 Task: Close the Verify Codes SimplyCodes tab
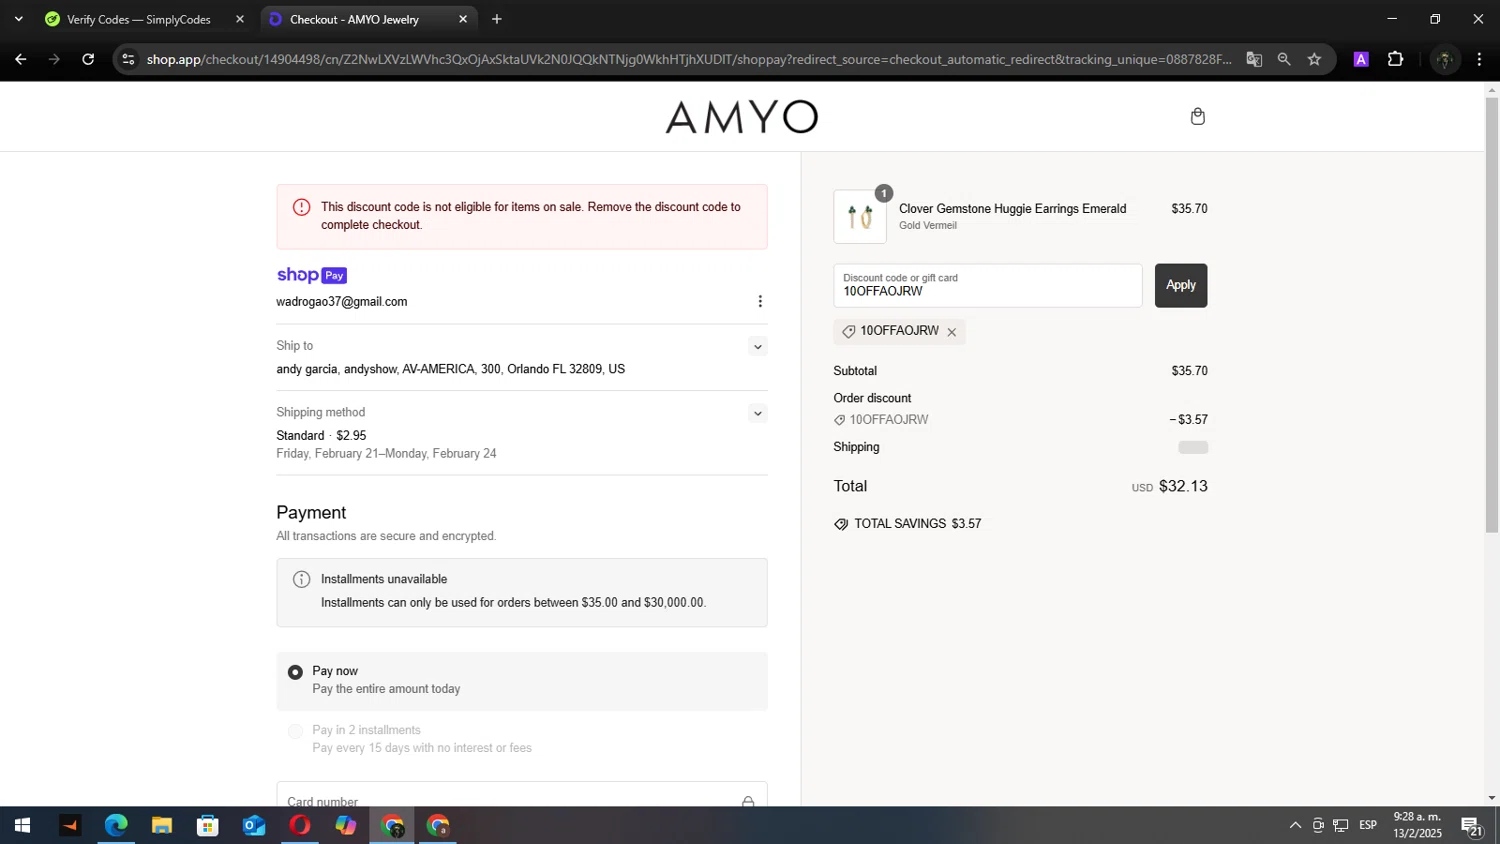tap(239, 19)
